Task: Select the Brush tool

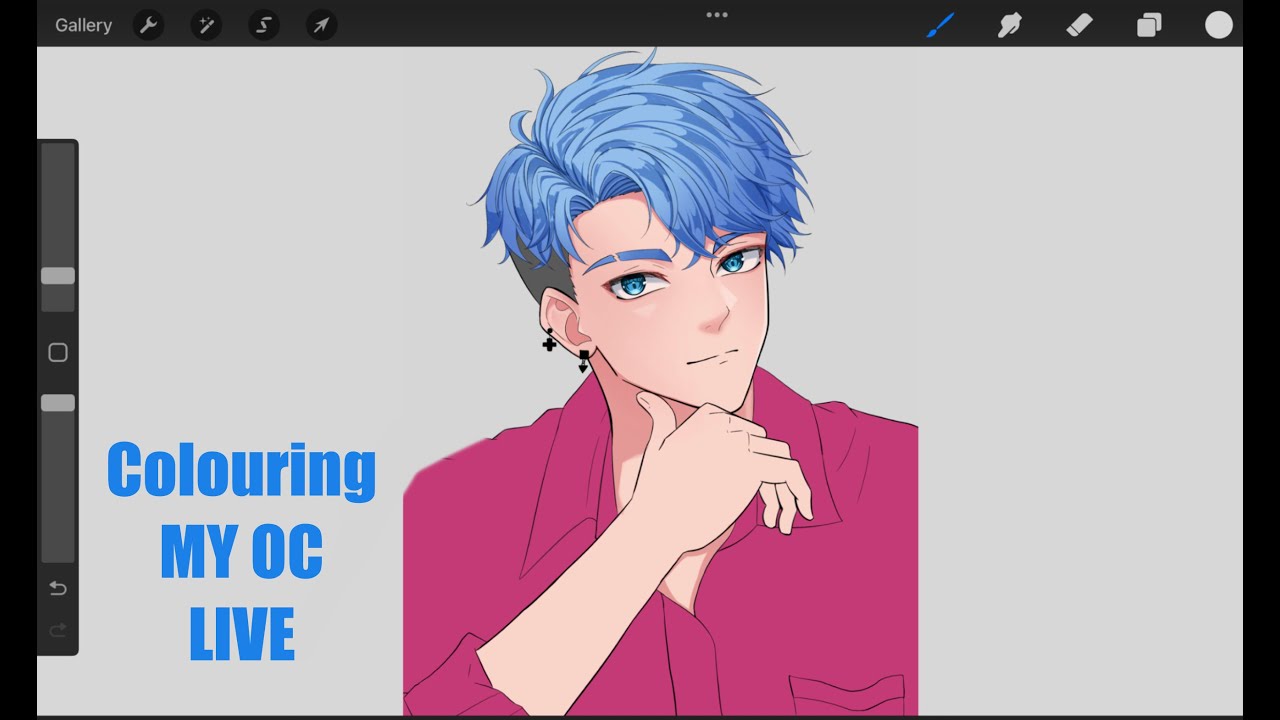Action: tap(940, 25)
